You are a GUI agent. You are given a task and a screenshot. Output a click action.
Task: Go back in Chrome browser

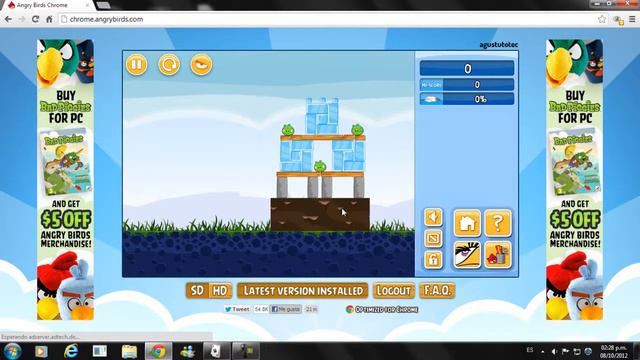pos(8,19)
